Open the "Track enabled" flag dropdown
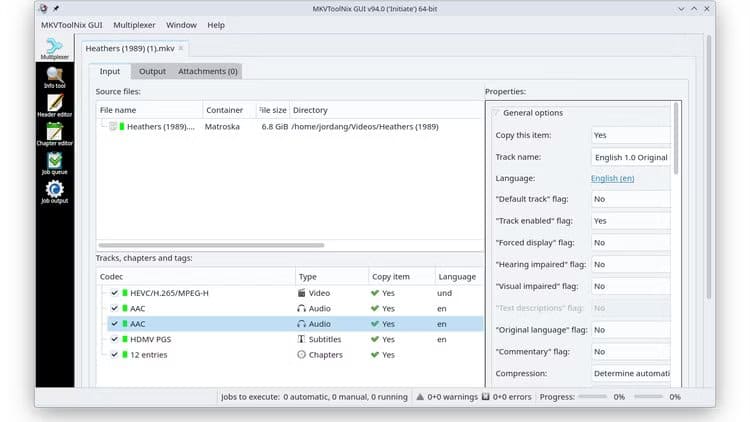Viewport: 750px width, 422px height. tap(631, 221)
